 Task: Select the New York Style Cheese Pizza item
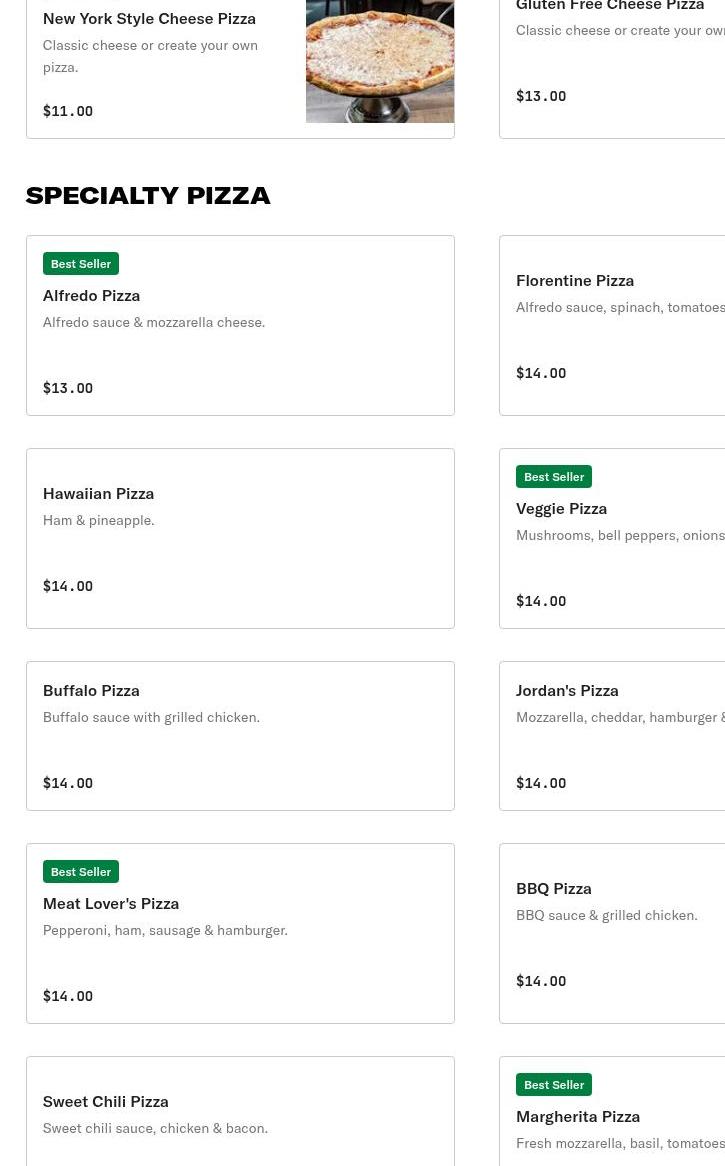(149, 18)
